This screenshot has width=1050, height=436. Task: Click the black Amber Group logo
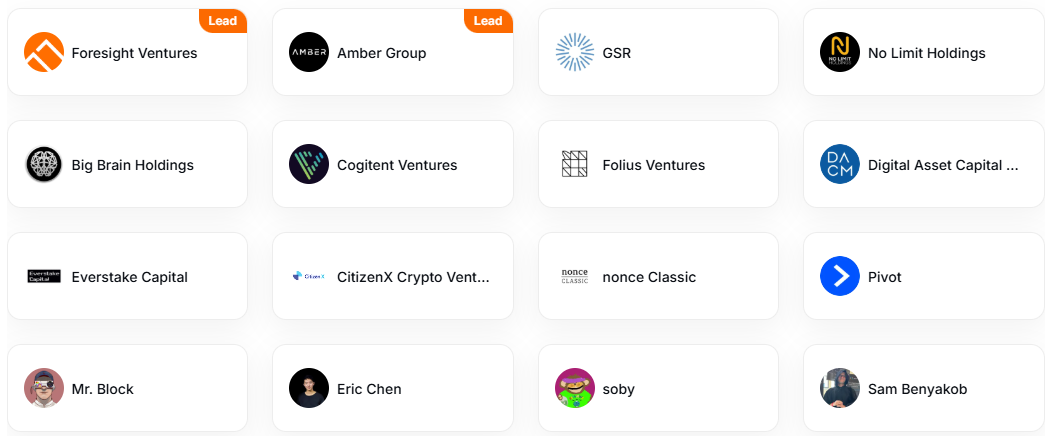[x=309, y=52]
